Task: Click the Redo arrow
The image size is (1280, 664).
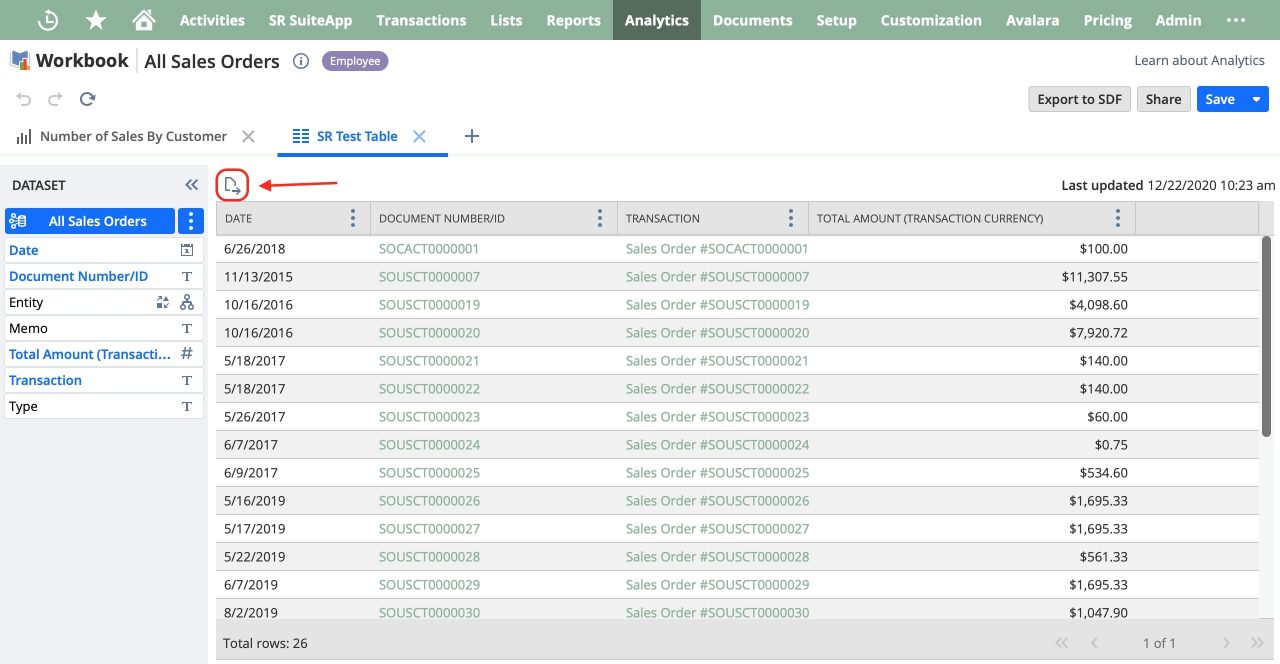Action: coord(55,99)
